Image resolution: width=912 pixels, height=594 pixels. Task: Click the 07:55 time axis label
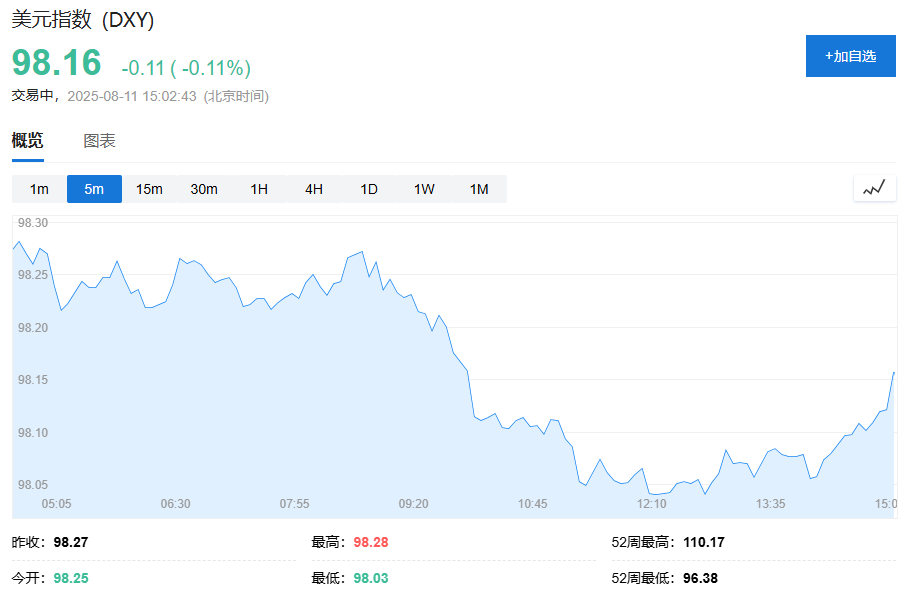click(294, 504)
